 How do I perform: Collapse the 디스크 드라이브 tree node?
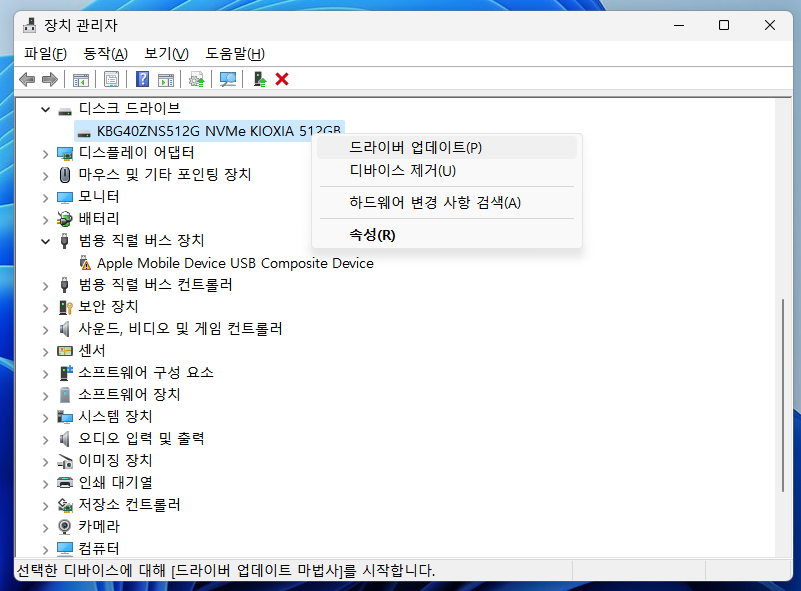[x=45, y=108]
